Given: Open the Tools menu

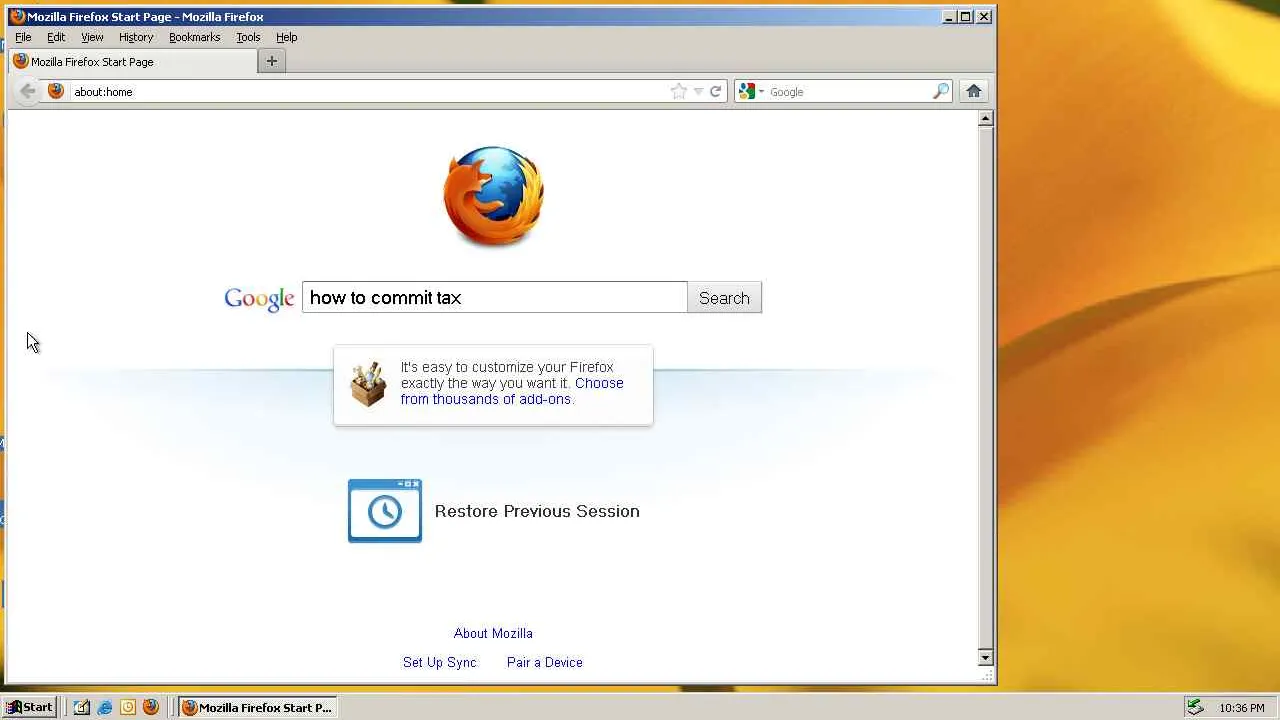Looking at the screenshot, I should [x=248, y=37].
